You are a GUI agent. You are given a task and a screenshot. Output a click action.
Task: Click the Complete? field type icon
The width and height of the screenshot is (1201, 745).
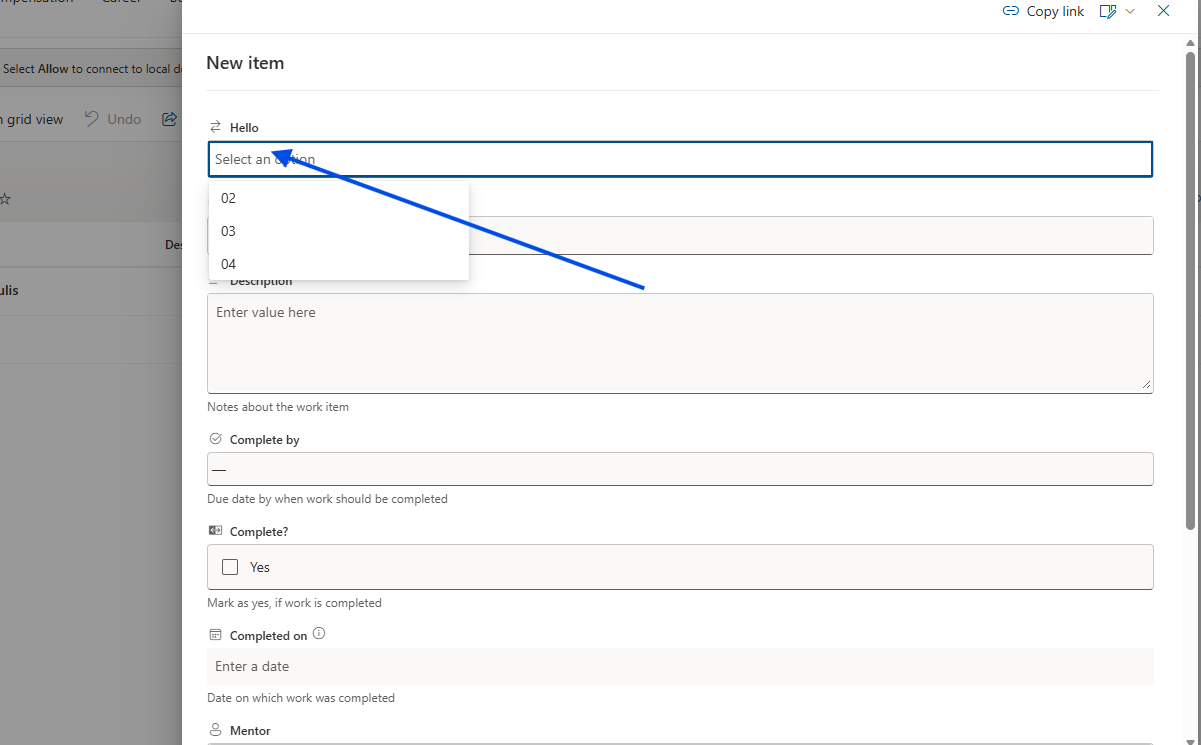click(215, 531)
